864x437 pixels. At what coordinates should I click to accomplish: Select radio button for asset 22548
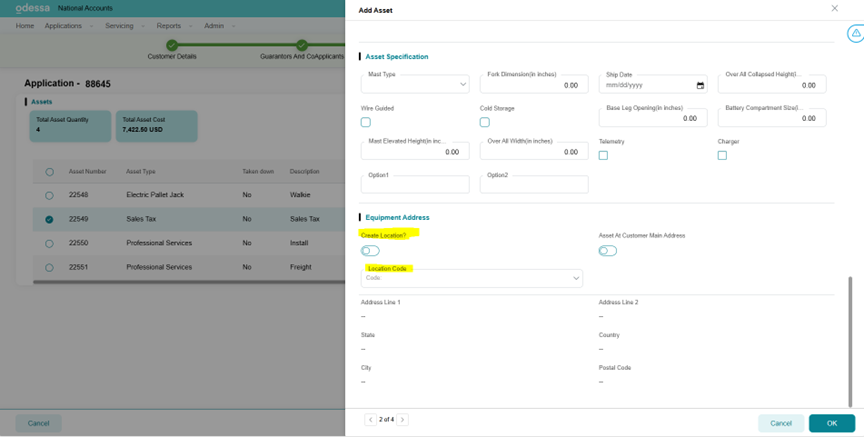click(49, 195)
